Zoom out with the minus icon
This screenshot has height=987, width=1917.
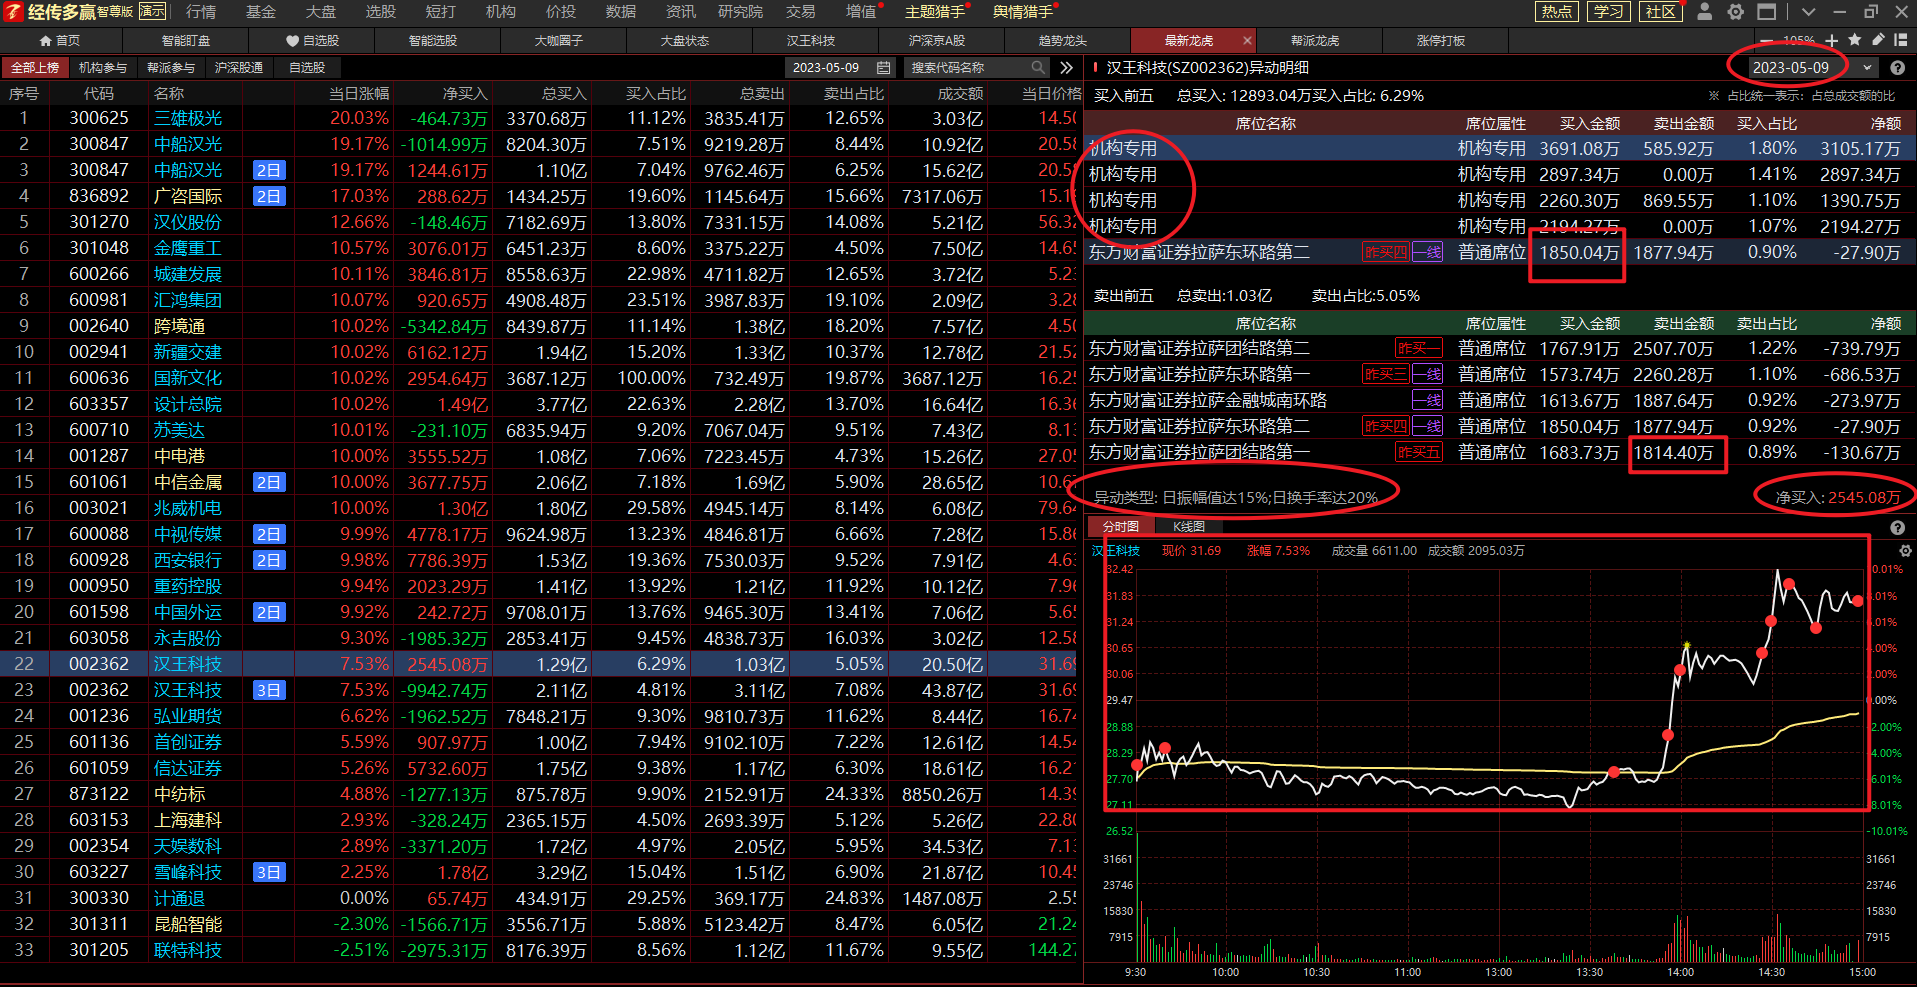click(1766, 40)
